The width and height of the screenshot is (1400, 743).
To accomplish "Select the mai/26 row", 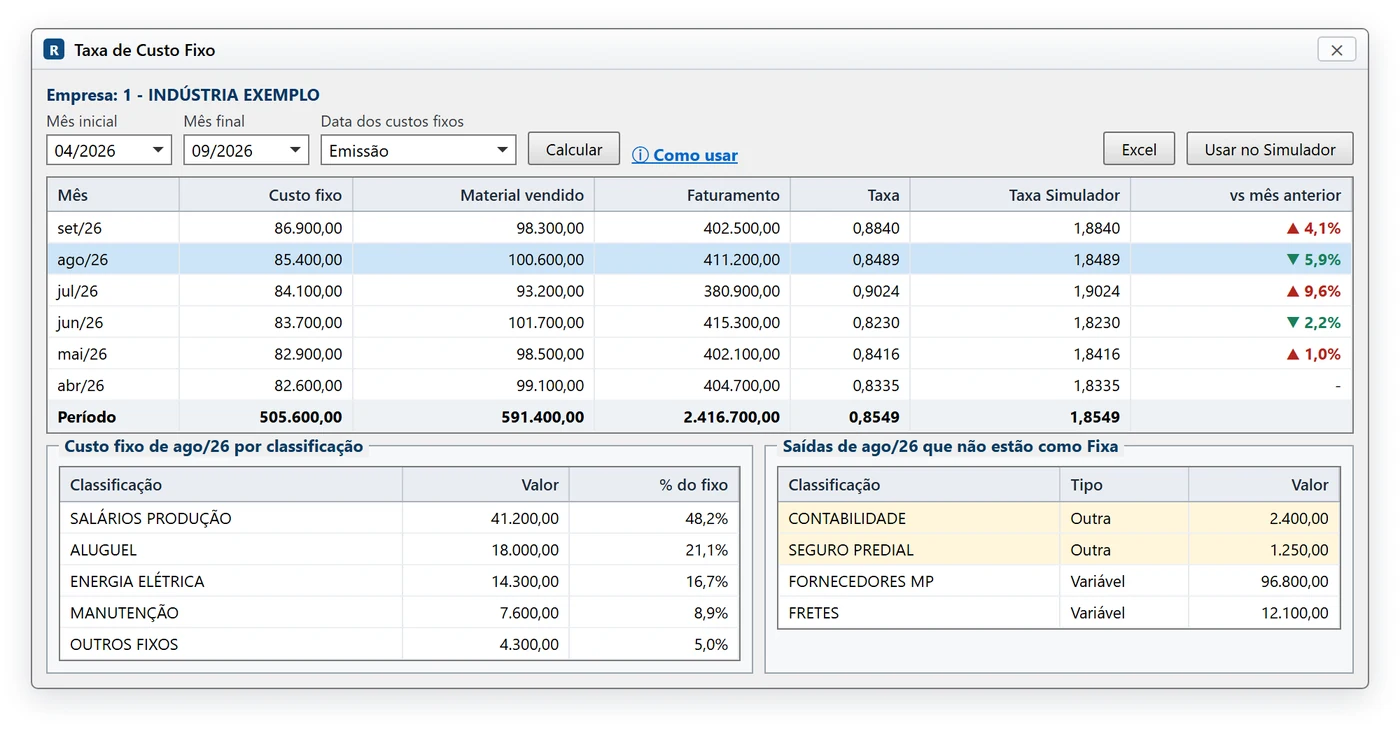I will [x=700, y=354].
